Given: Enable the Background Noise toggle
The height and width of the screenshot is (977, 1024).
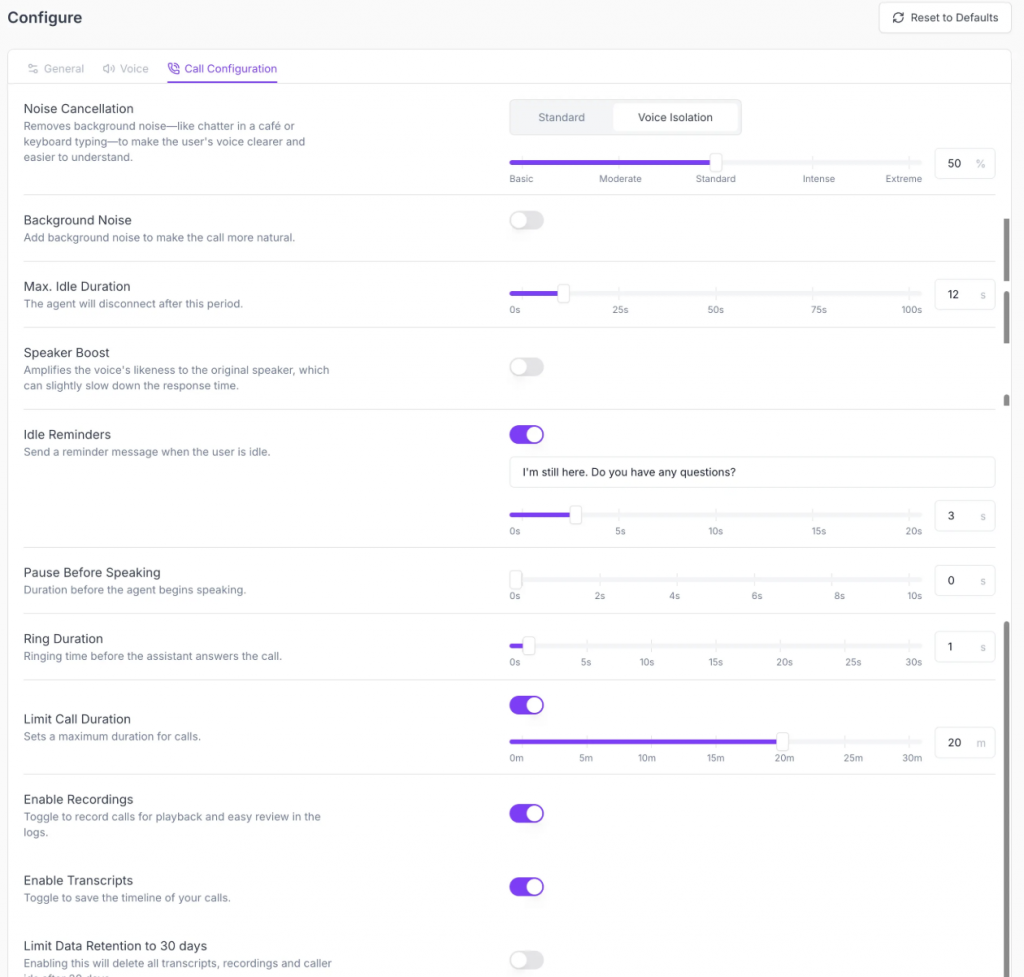Looking at the screenshot, I should coord(526,220).
